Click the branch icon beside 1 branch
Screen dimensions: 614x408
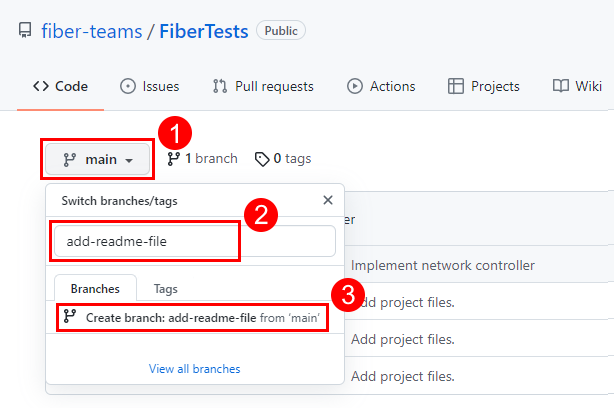pos(174,158)
